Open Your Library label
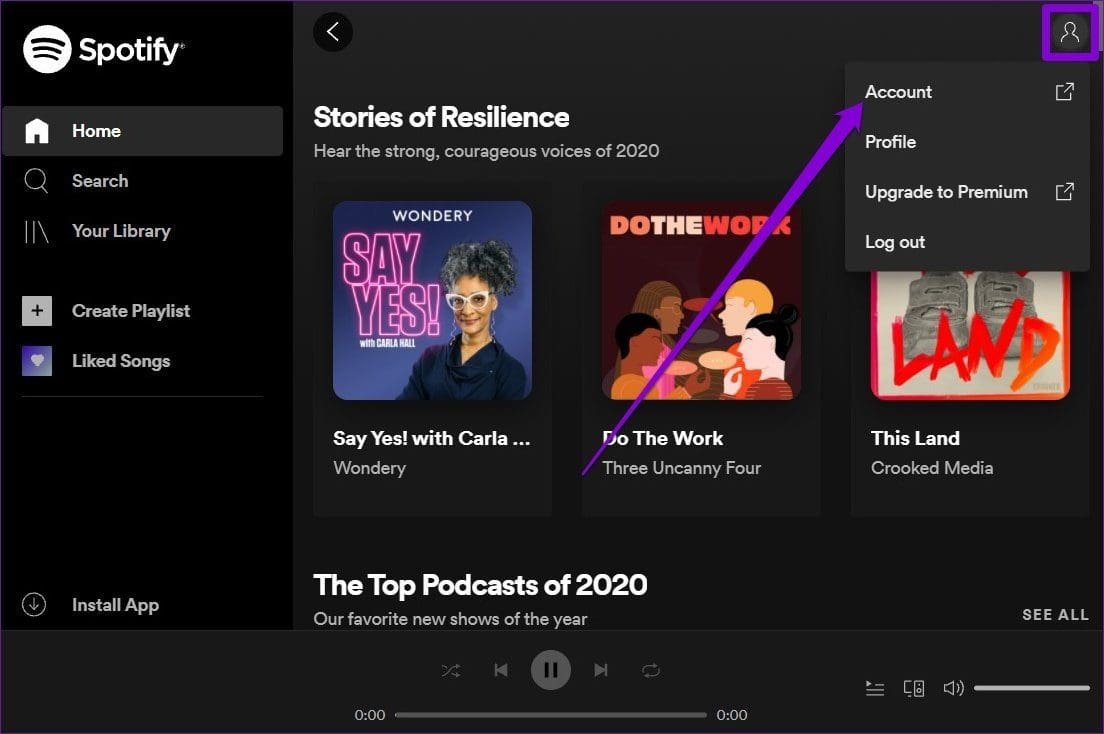The height and width of the screenshot is (734, 1104). [121, 231]
